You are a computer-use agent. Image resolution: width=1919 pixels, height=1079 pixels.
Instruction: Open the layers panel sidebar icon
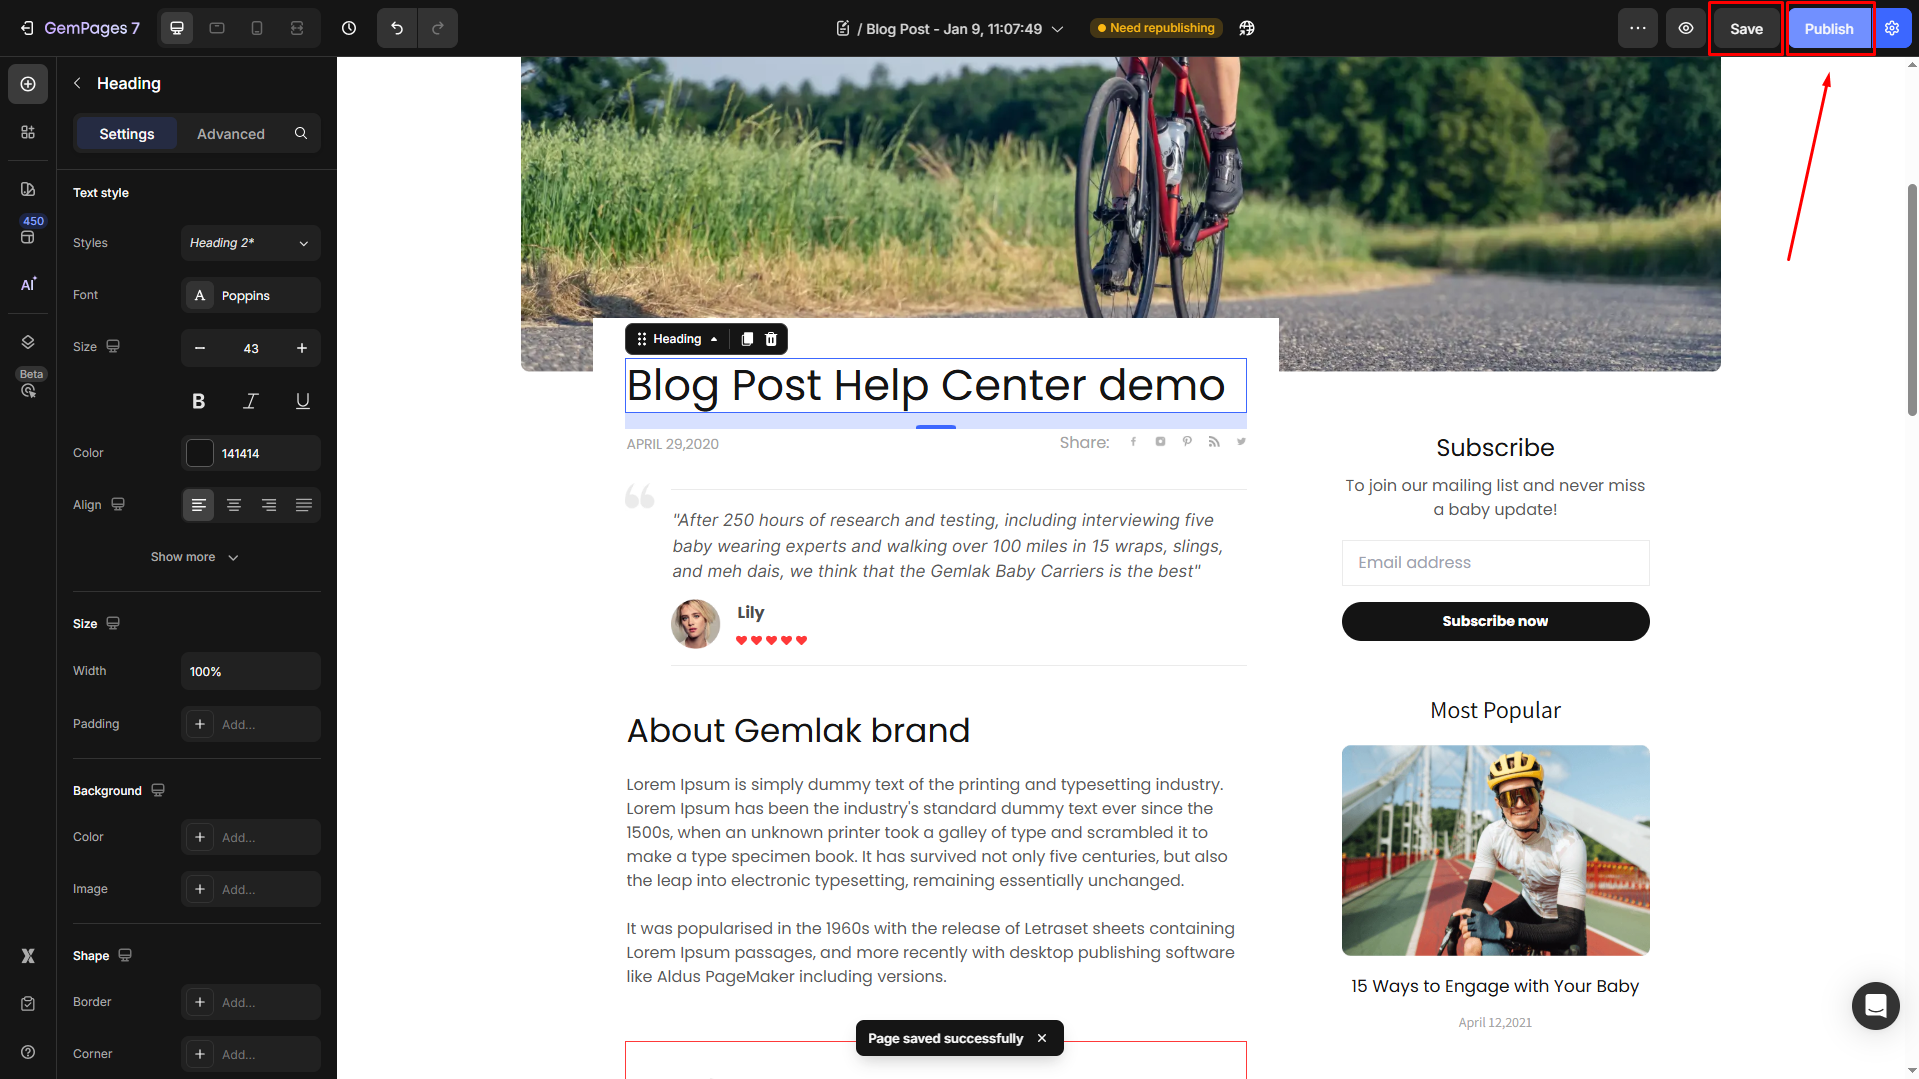pyautogui.click(x=28, y=342)
